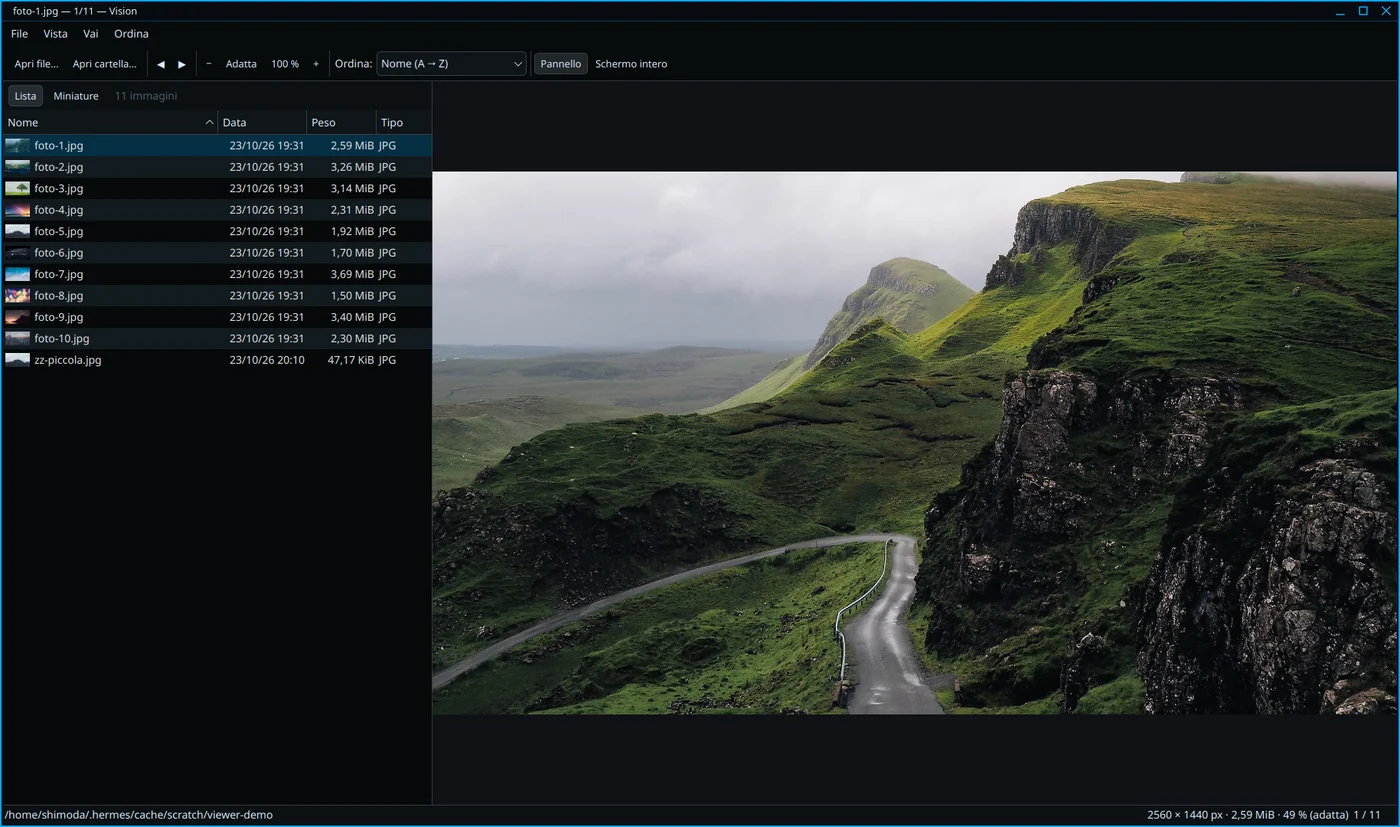Select the foto-9.jpg thumbnail icon
Screen dimensions: 1400x827
click(x=17, y=317)
